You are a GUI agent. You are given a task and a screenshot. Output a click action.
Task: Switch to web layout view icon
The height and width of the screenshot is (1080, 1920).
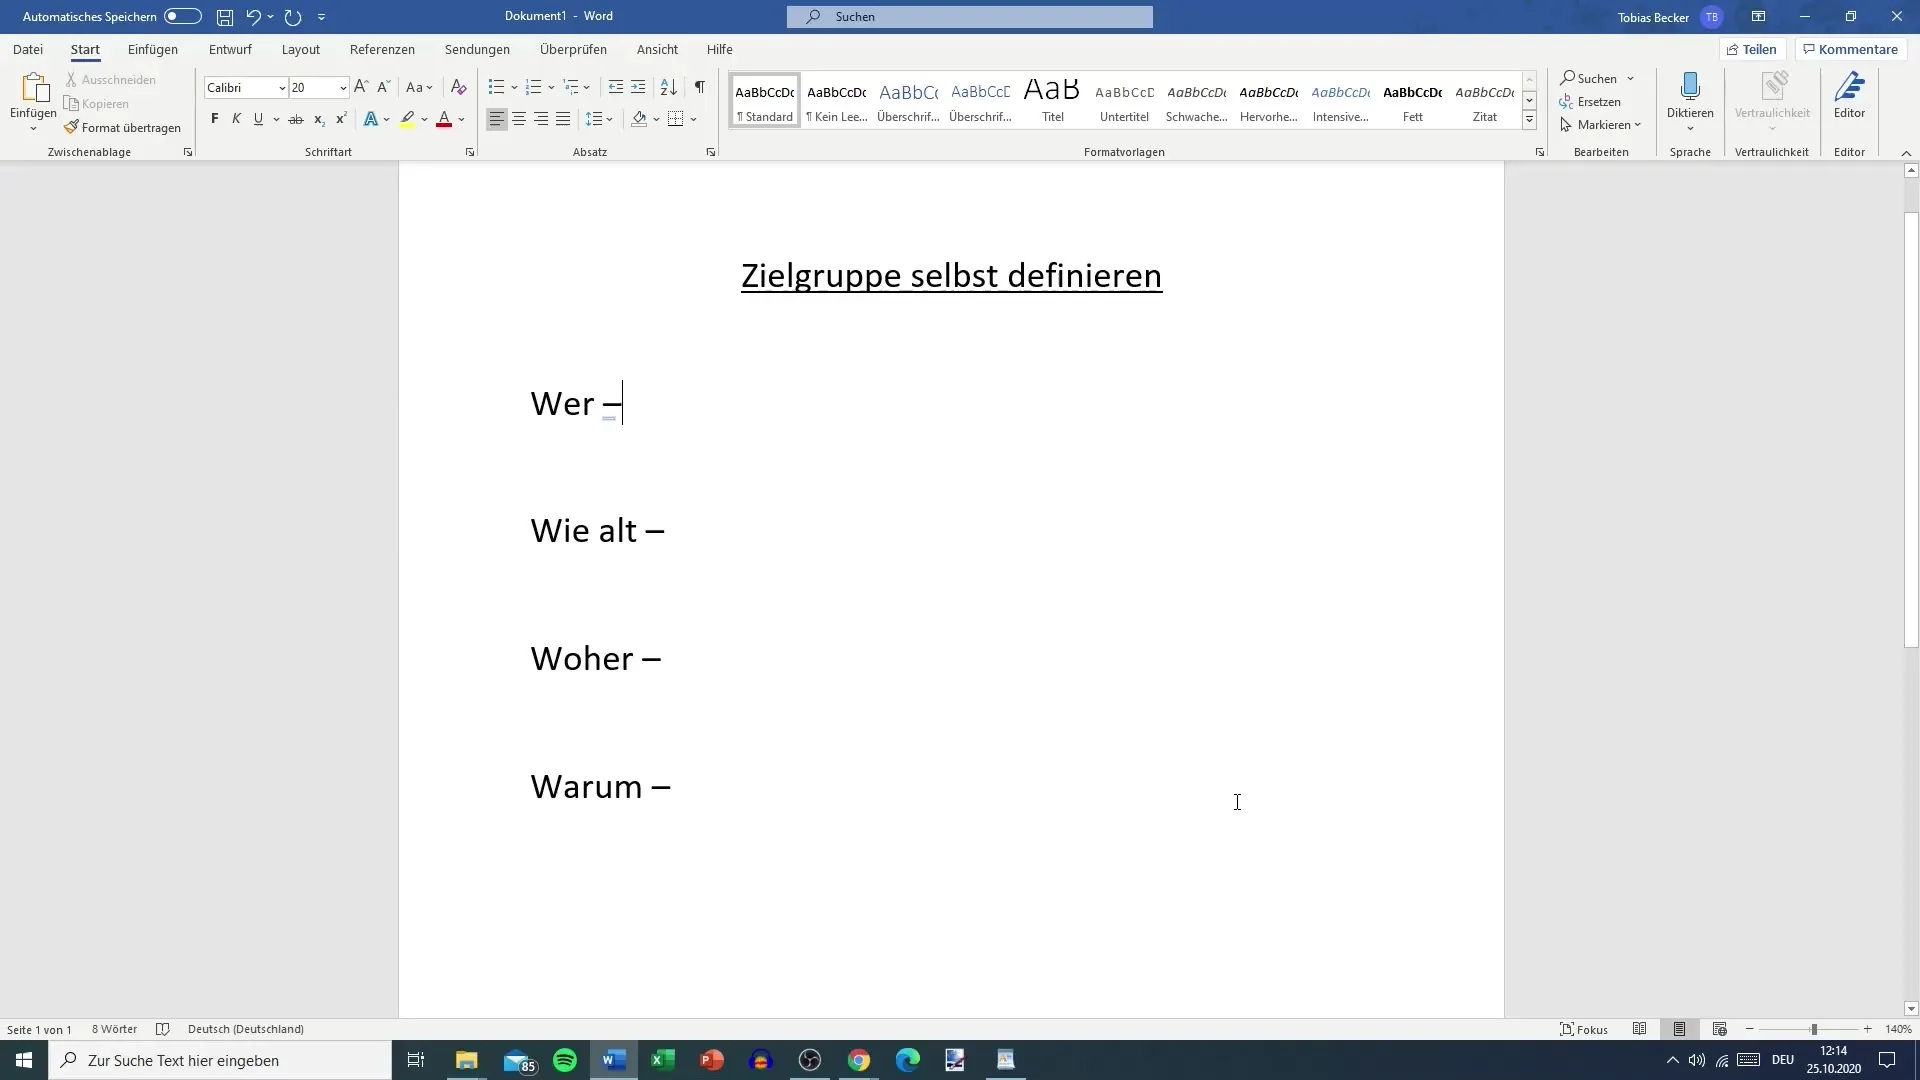coord(1720,1029)
